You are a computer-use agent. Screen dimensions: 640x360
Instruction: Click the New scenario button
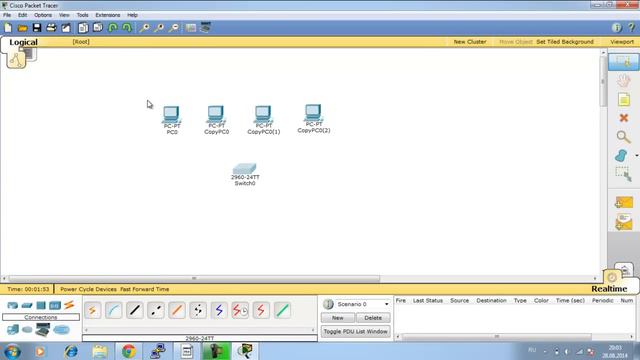point(338,318)
